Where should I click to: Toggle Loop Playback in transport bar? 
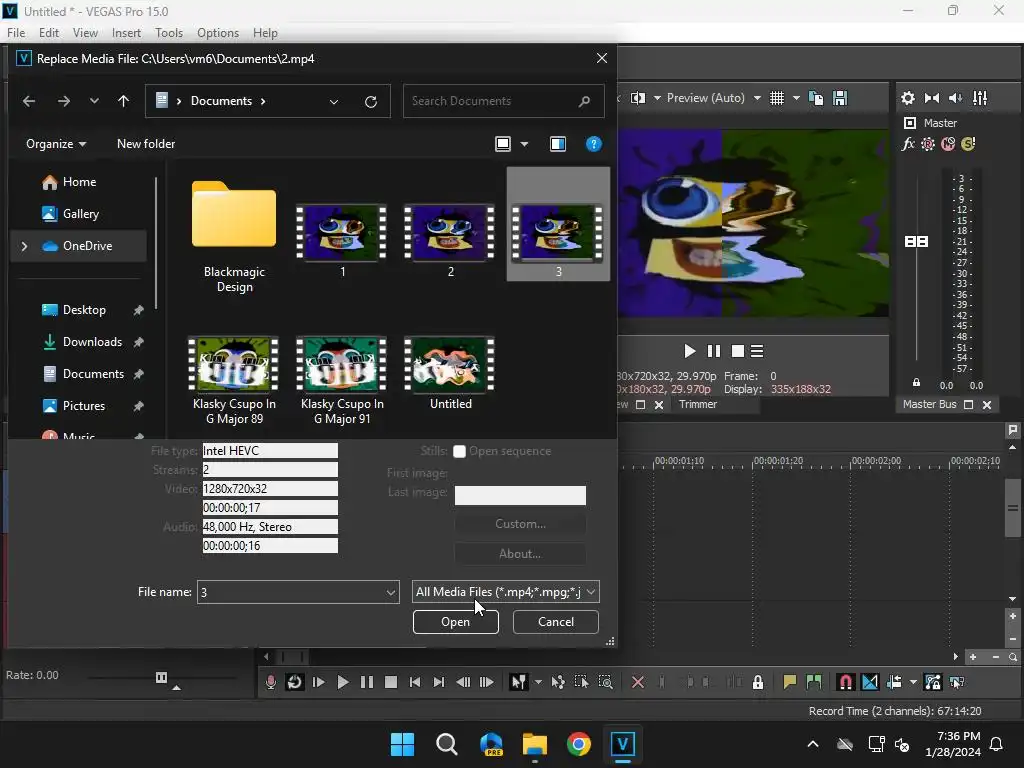tap(295, 682)
